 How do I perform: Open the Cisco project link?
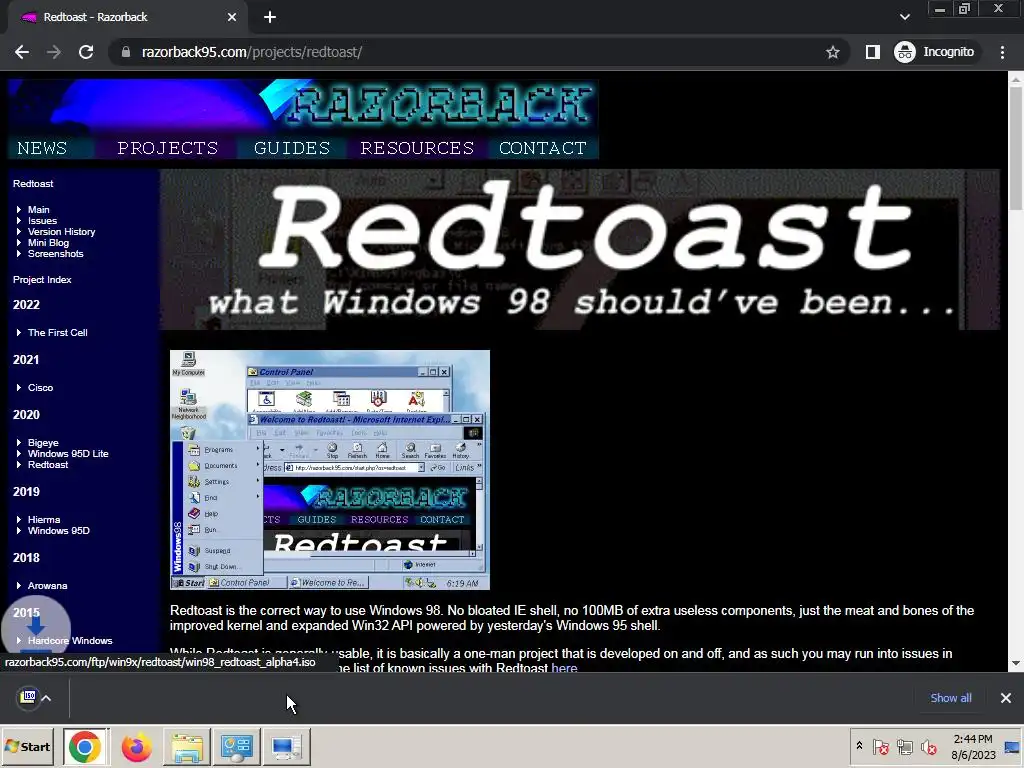tap(40, 388)
